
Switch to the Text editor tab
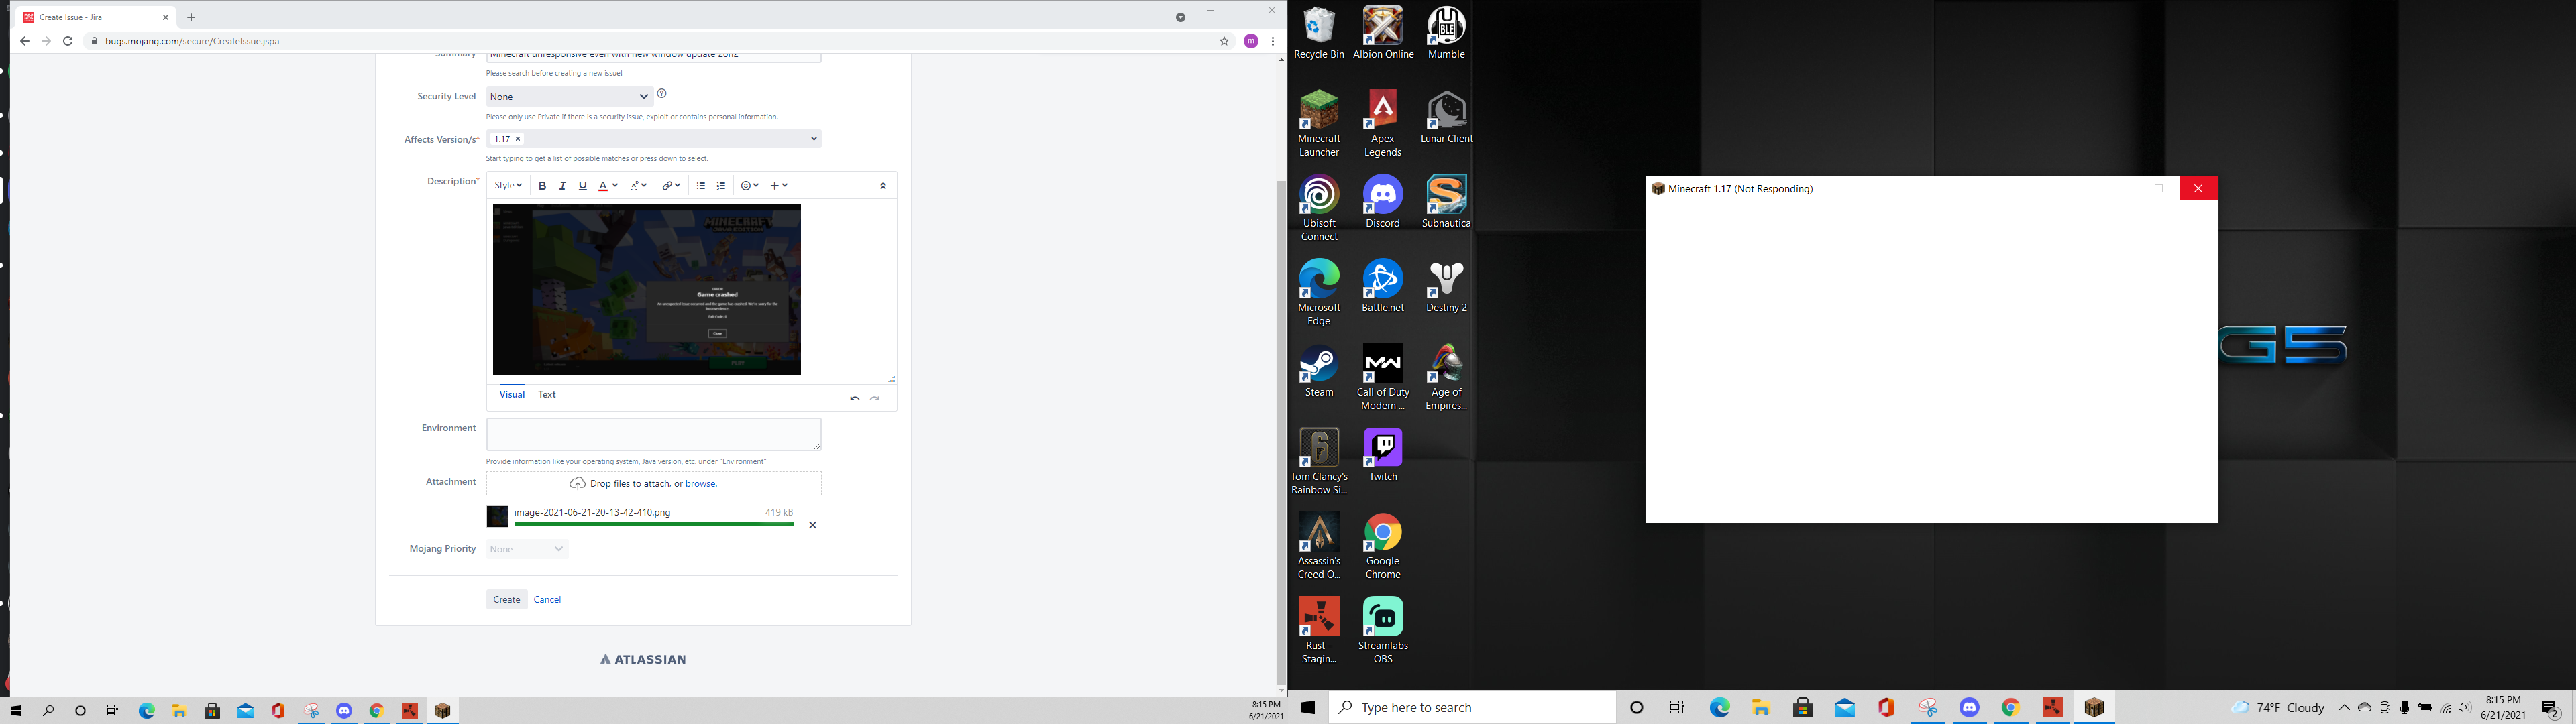click(547, 395)
